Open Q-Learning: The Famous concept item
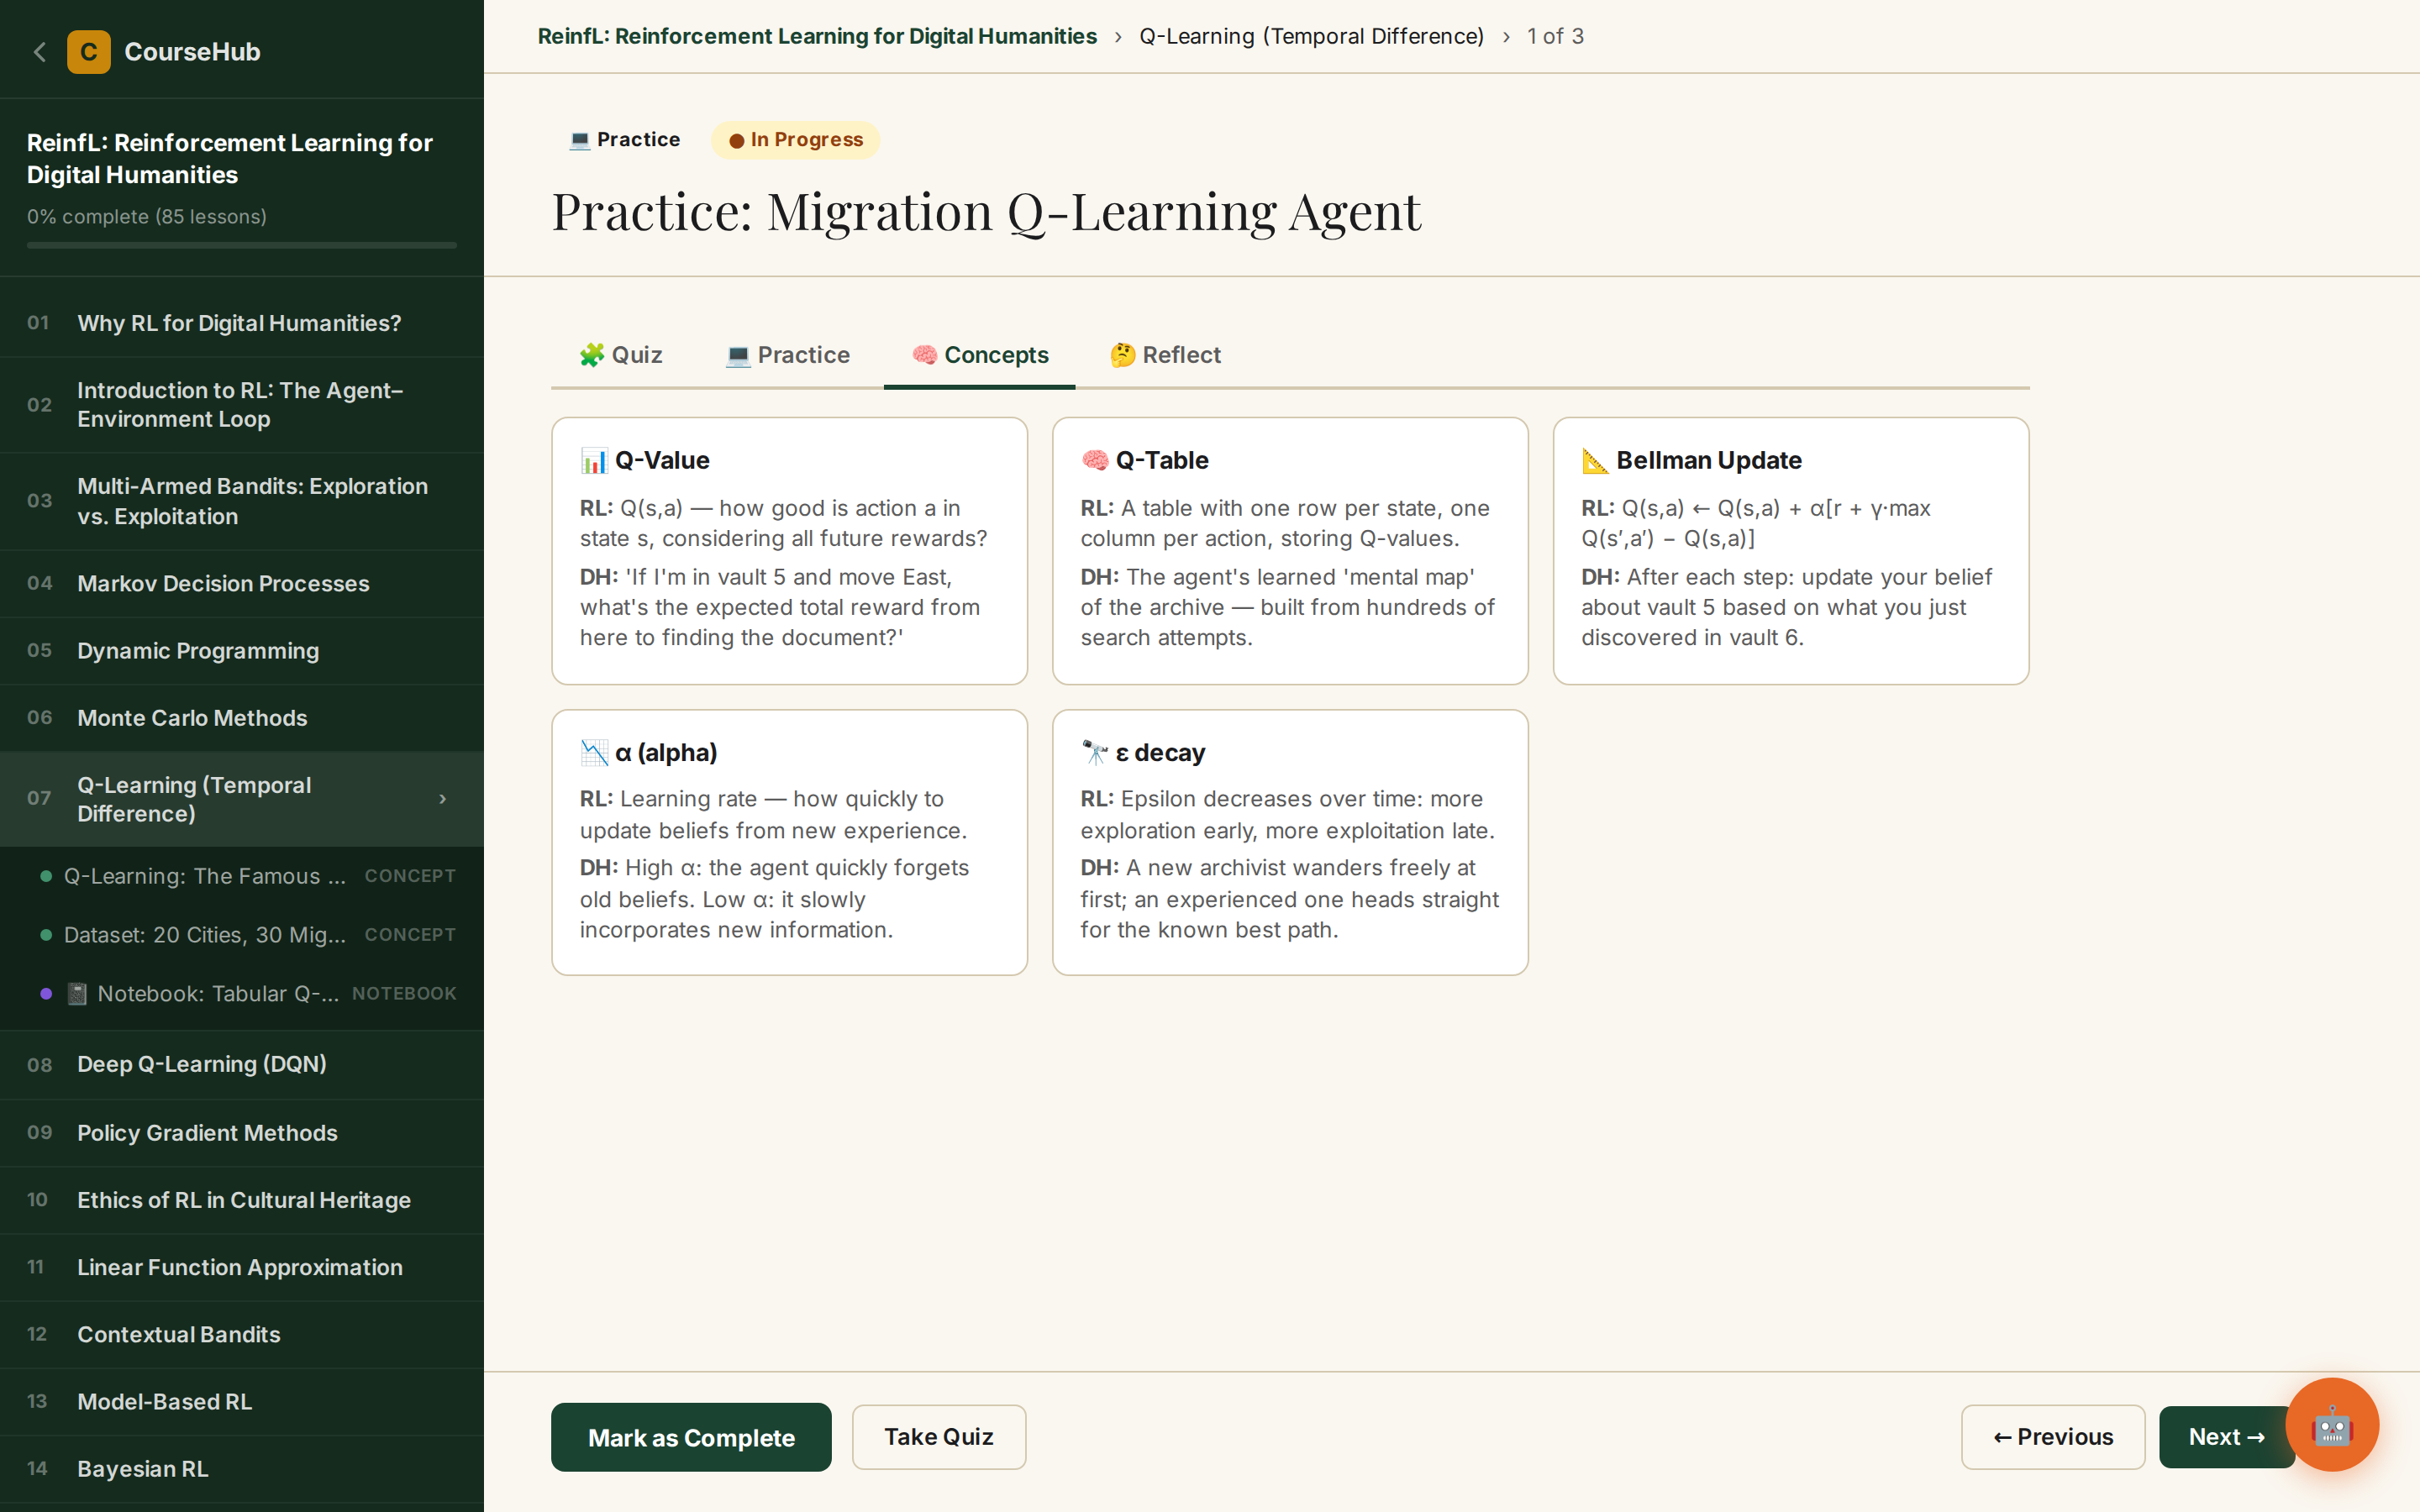Screen dimensions: 2420x1512 (242, 876)
